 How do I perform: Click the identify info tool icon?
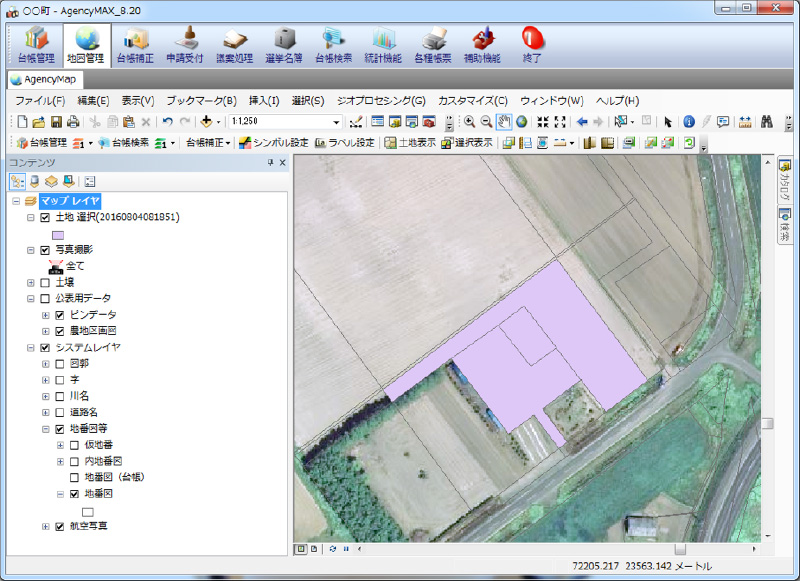click(x=688, y=121)
